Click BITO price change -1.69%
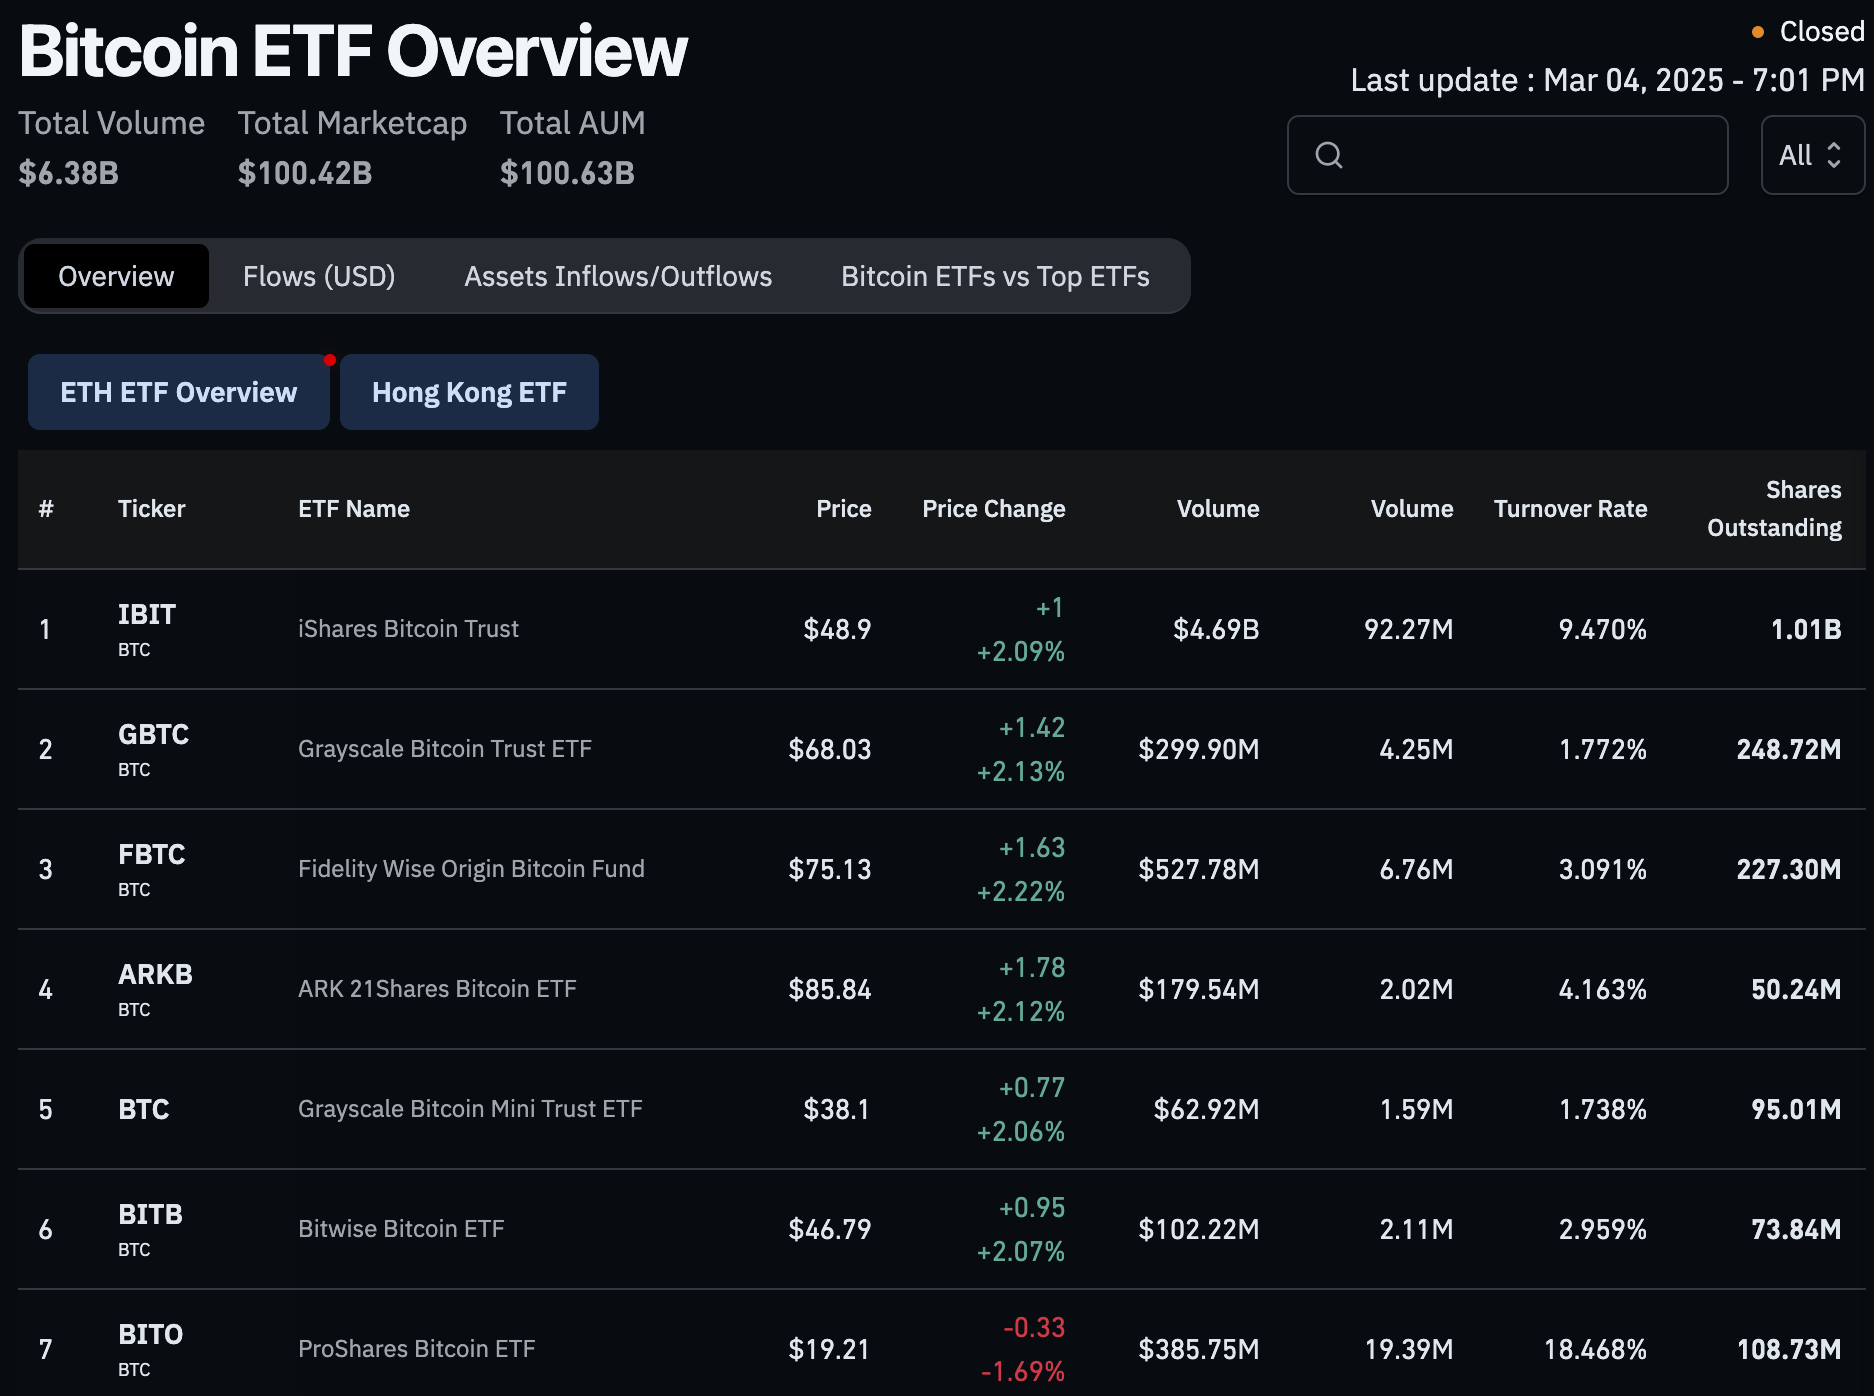Screen dimensions: 1874x1396 [x=1022, y=1371]
